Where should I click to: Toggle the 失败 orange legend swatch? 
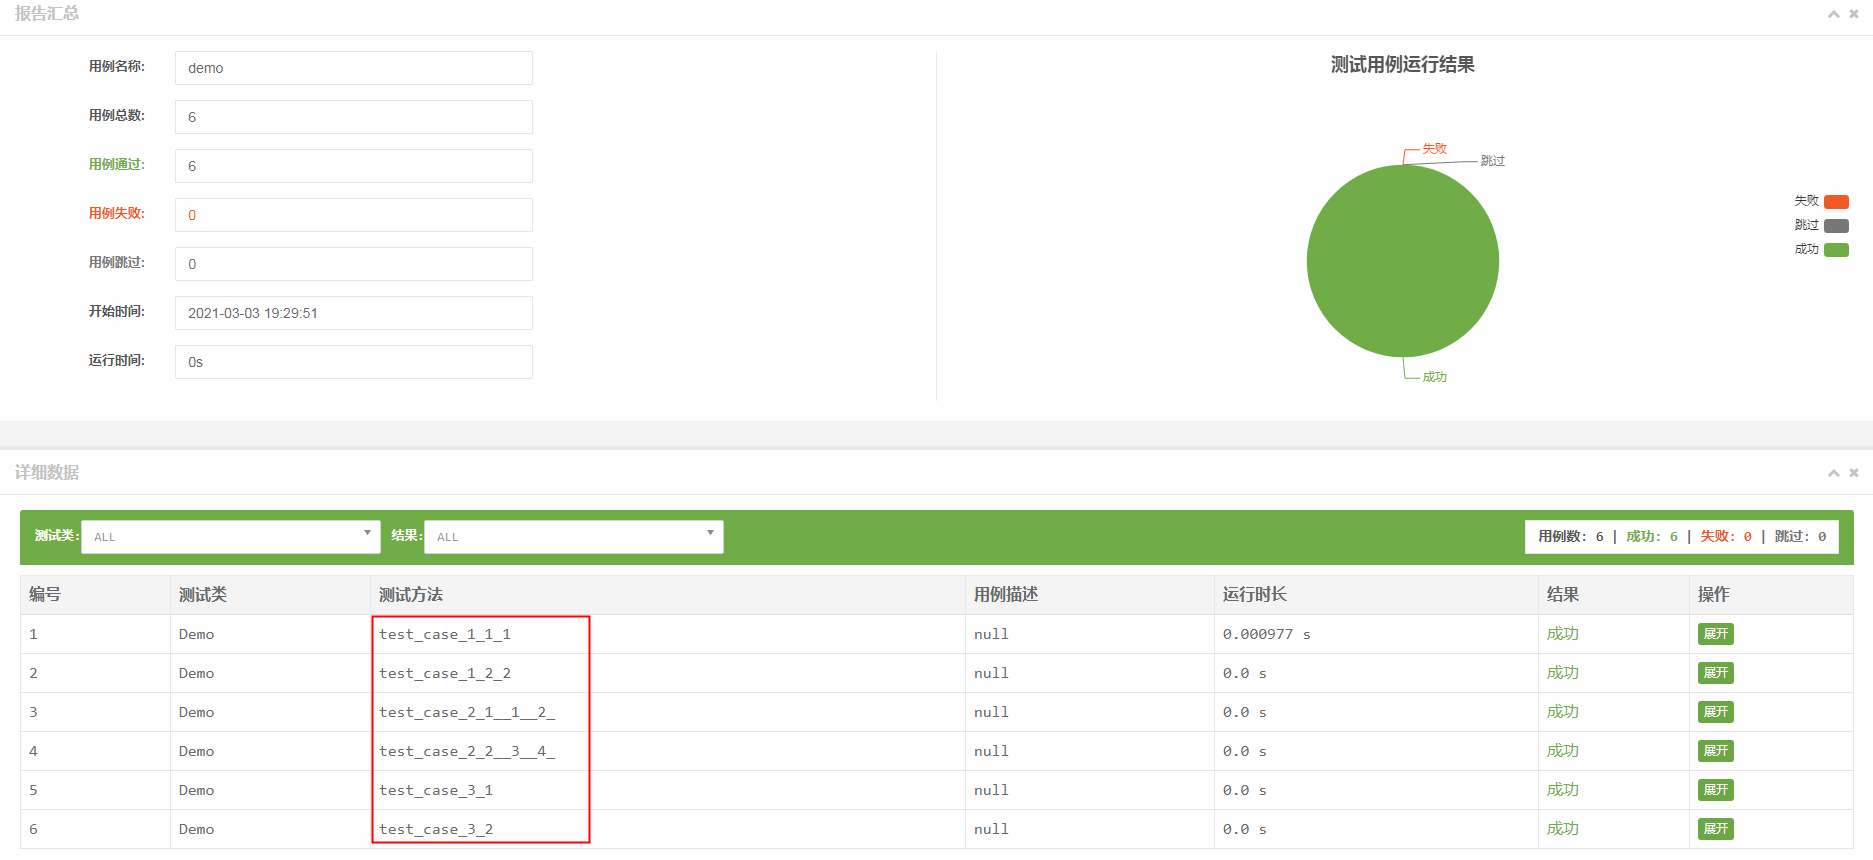coord(1836,202)
